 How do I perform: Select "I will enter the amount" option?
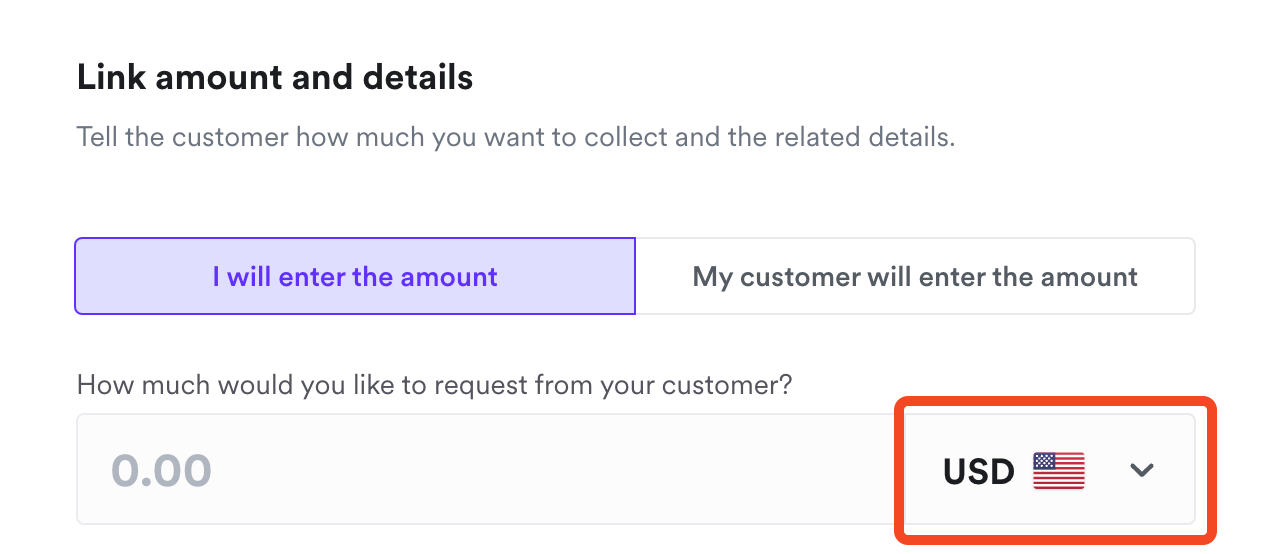coord(355,276)
